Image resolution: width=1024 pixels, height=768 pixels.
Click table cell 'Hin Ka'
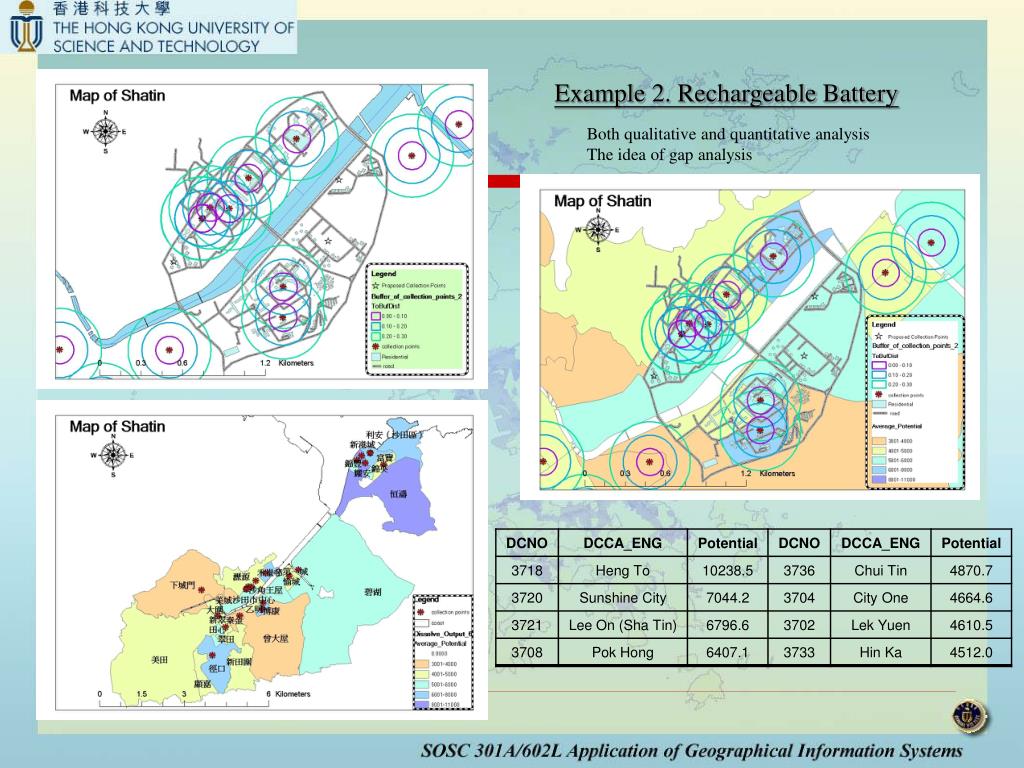(880, 652)
